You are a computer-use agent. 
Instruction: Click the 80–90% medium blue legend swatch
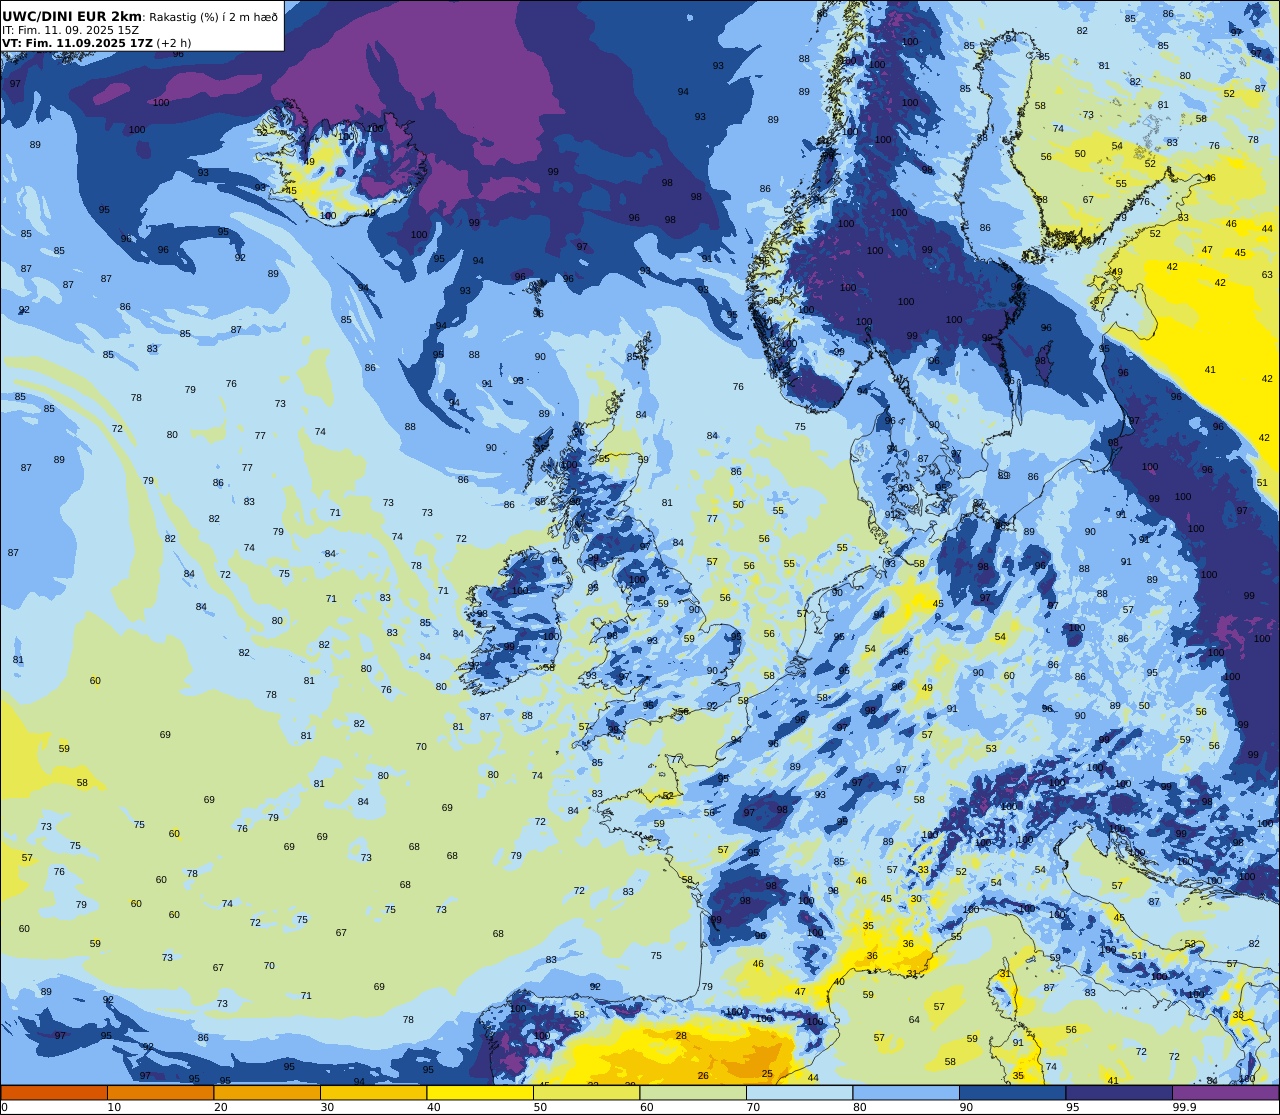click(906, 1093)
